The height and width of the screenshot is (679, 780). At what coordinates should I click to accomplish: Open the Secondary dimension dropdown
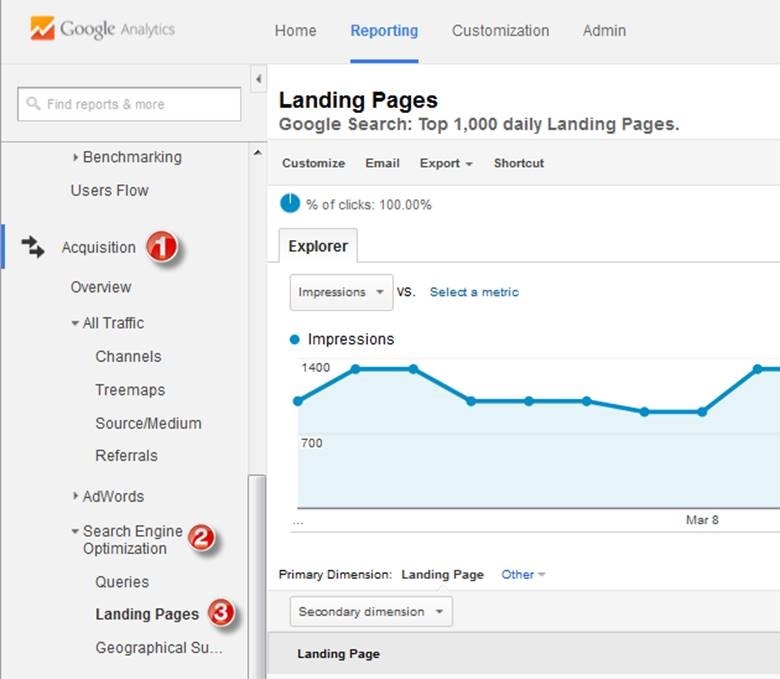click(x=370, y=611)
